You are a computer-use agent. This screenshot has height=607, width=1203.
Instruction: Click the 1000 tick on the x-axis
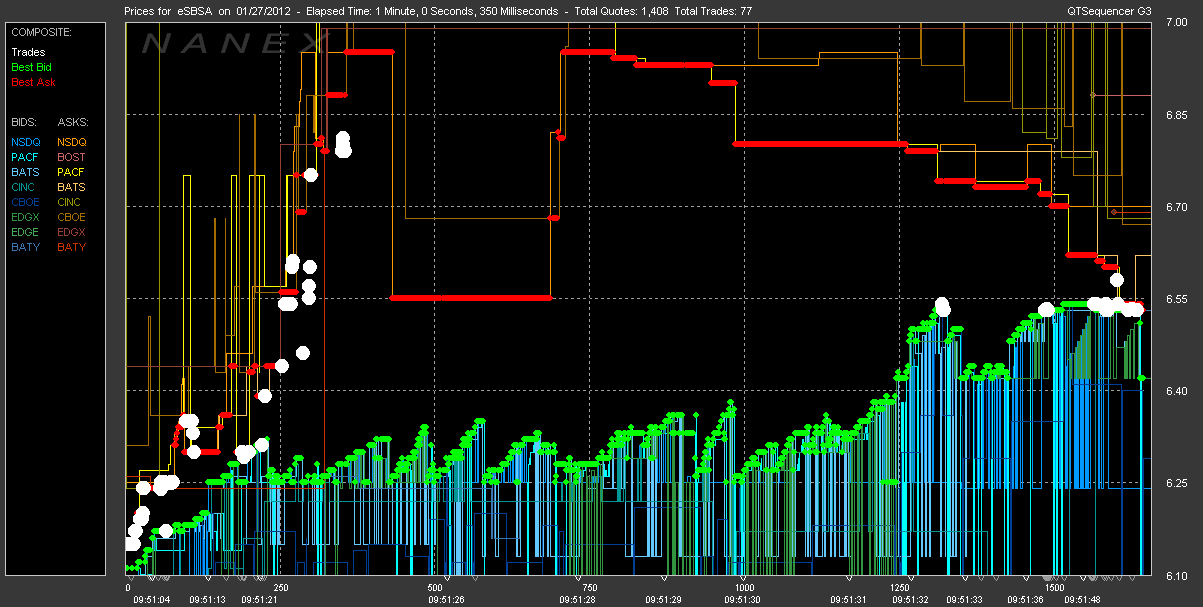[744, 588]
